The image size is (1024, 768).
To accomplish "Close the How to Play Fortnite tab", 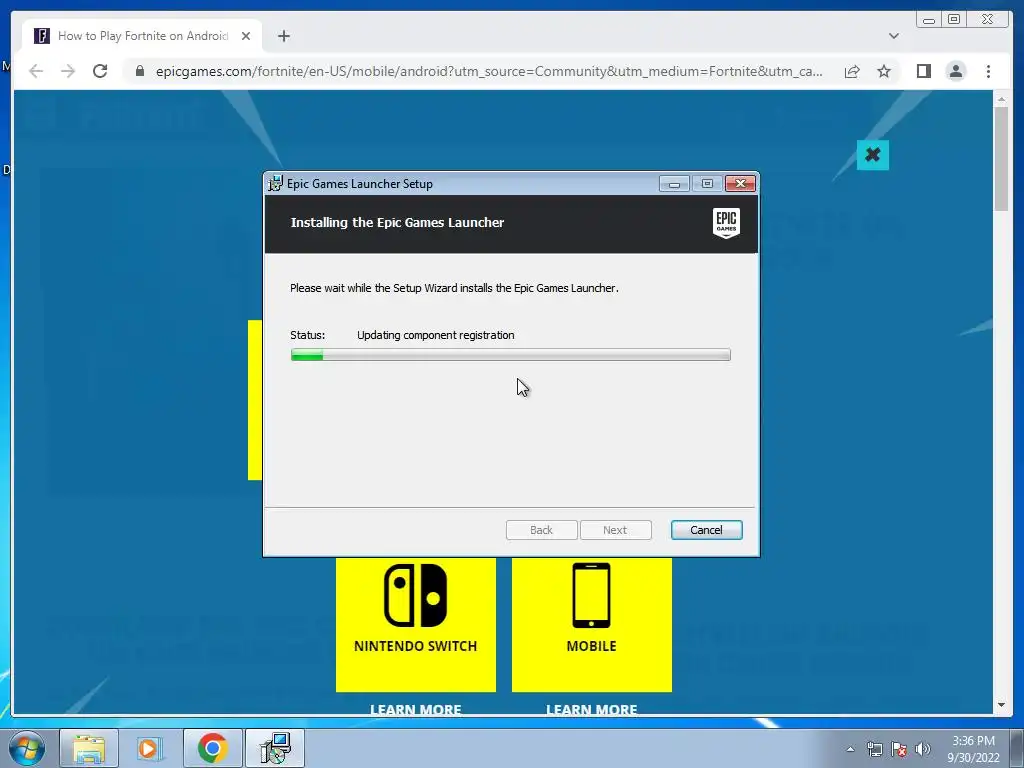I will point(246,36).
